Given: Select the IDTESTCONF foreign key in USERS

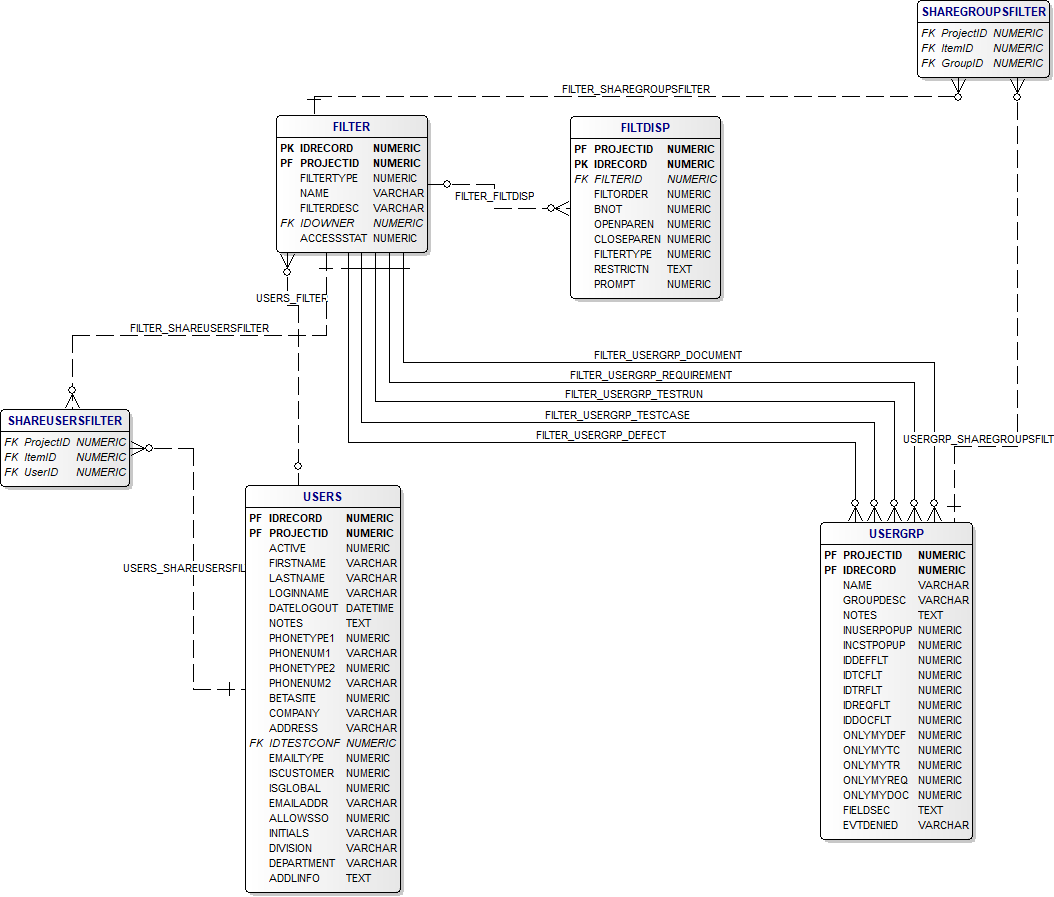Looking at the screenshot, I should [304, 743].
